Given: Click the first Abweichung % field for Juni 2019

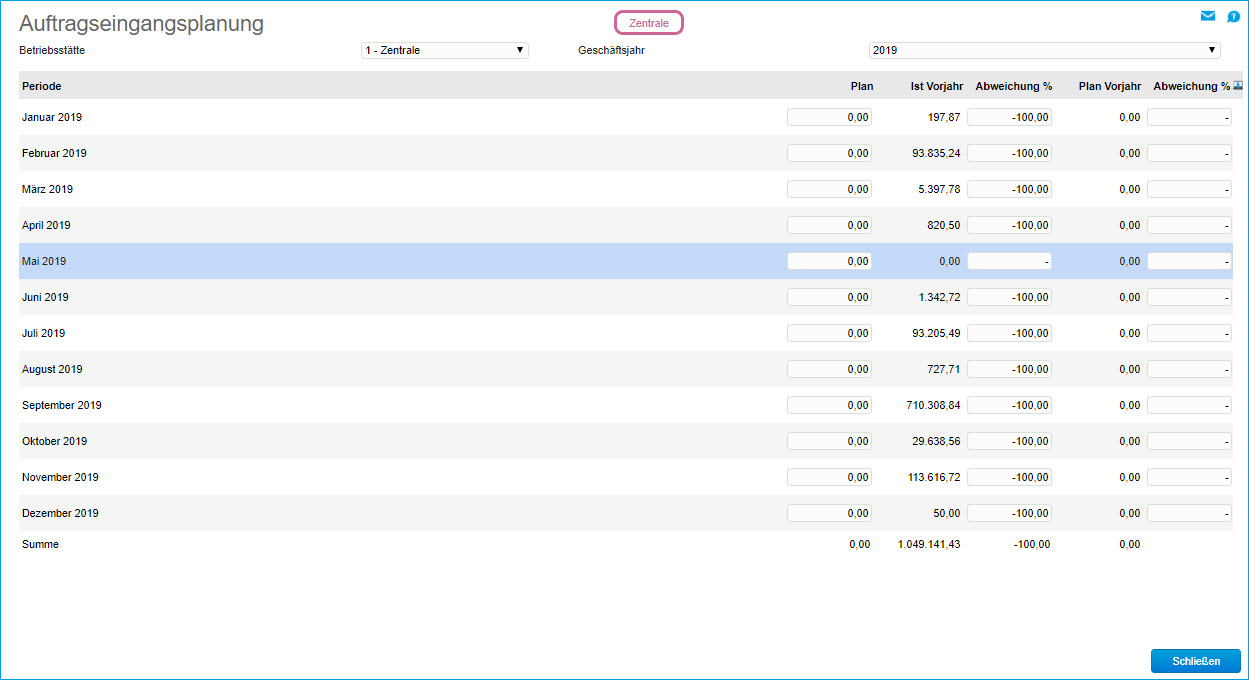Looking at the screenshot, I should (x=1009, y=297).
